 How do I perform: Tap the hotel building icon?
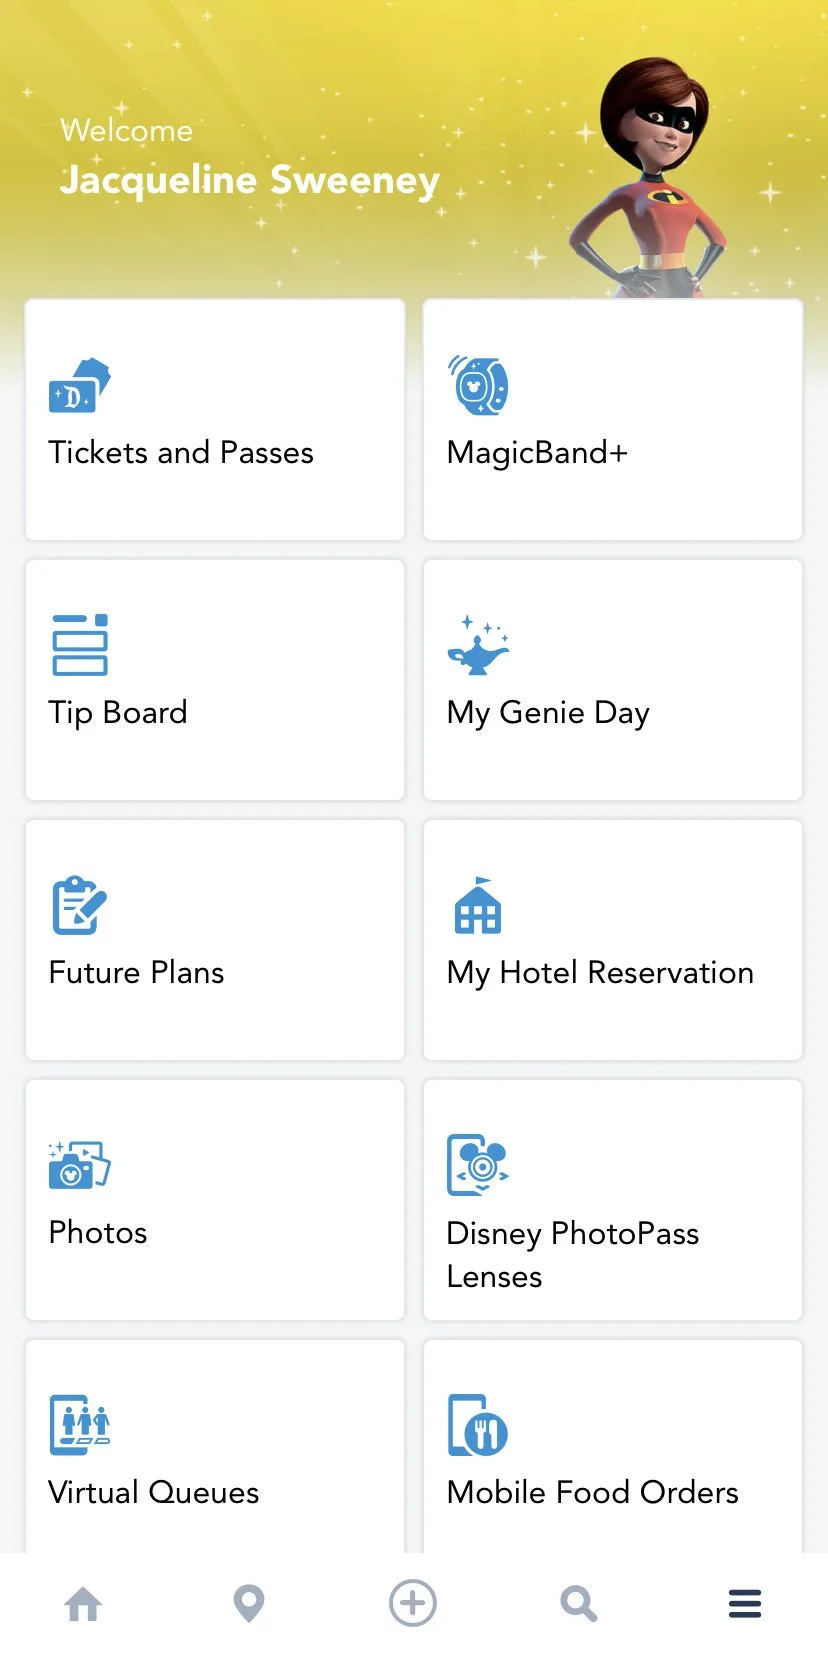click(478, 906)
